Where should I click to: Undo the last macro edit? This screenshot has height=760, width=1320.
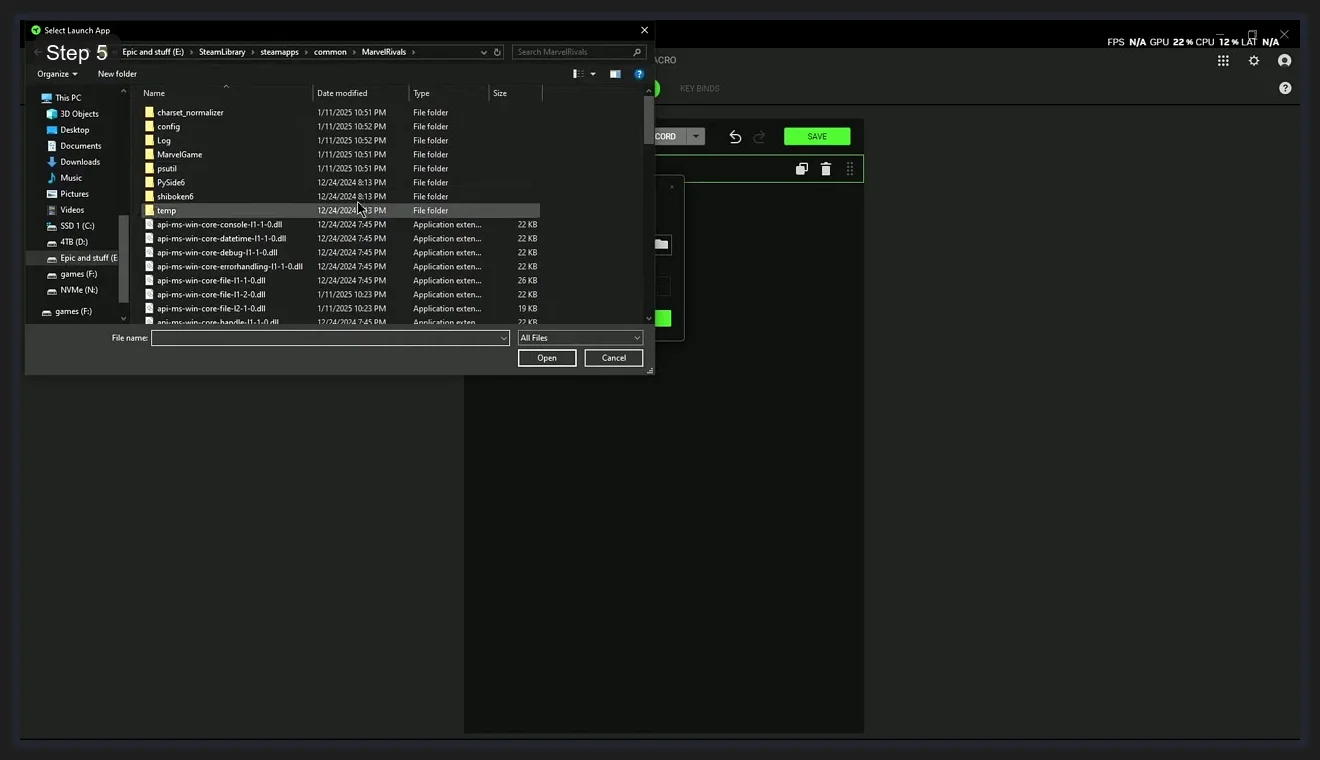(735, 136)
